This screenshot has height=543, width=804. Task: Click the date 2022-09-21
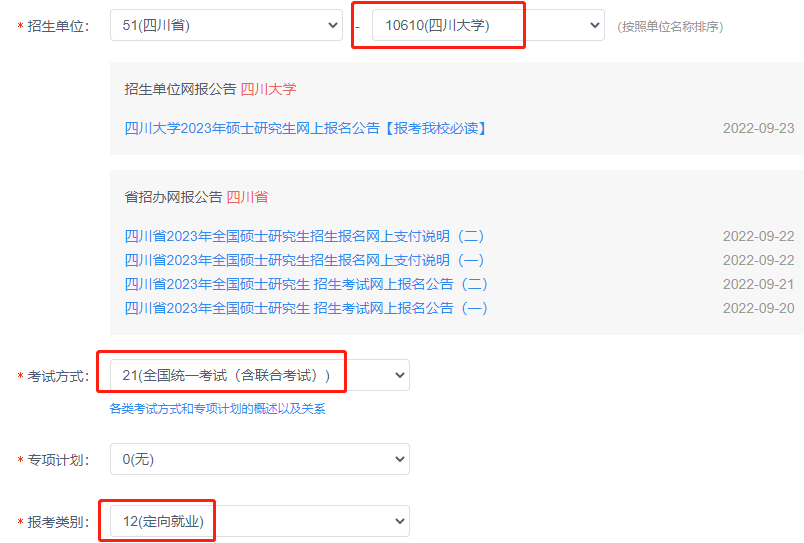[758, 284]
